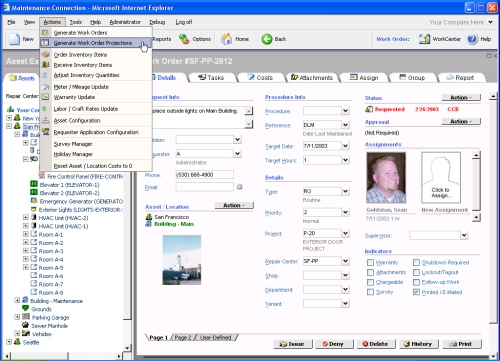
Task: Open the Procedure dropdown
Action: [345, 111]
